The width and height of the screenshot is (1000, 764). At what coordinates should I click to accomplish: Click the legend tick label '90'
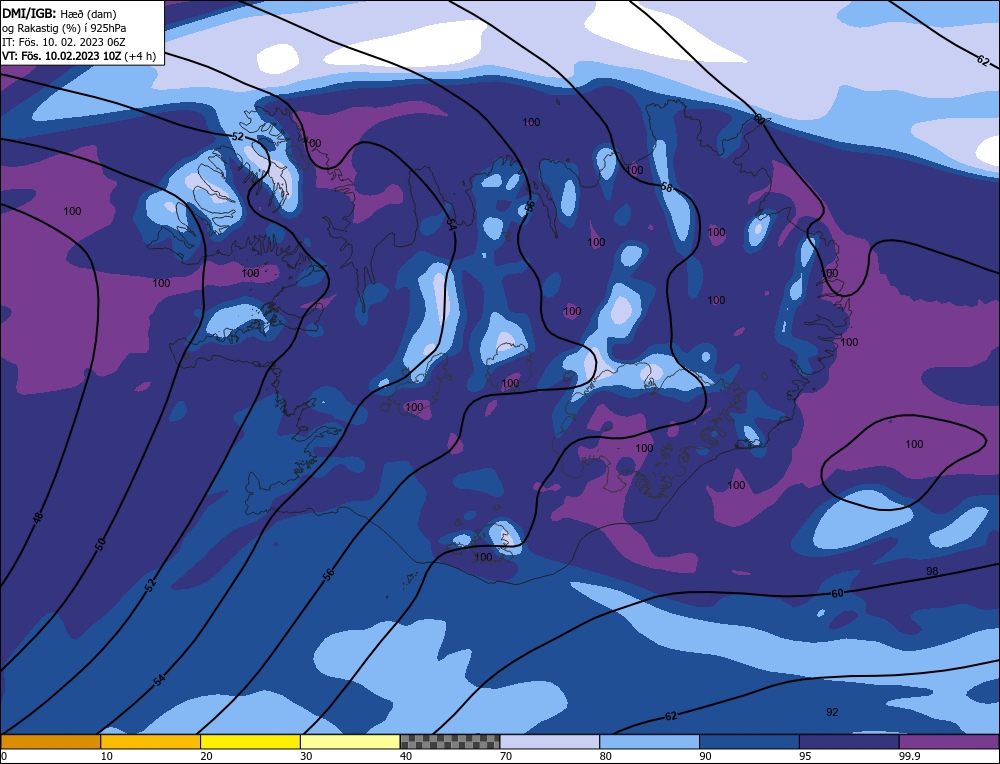705,756
